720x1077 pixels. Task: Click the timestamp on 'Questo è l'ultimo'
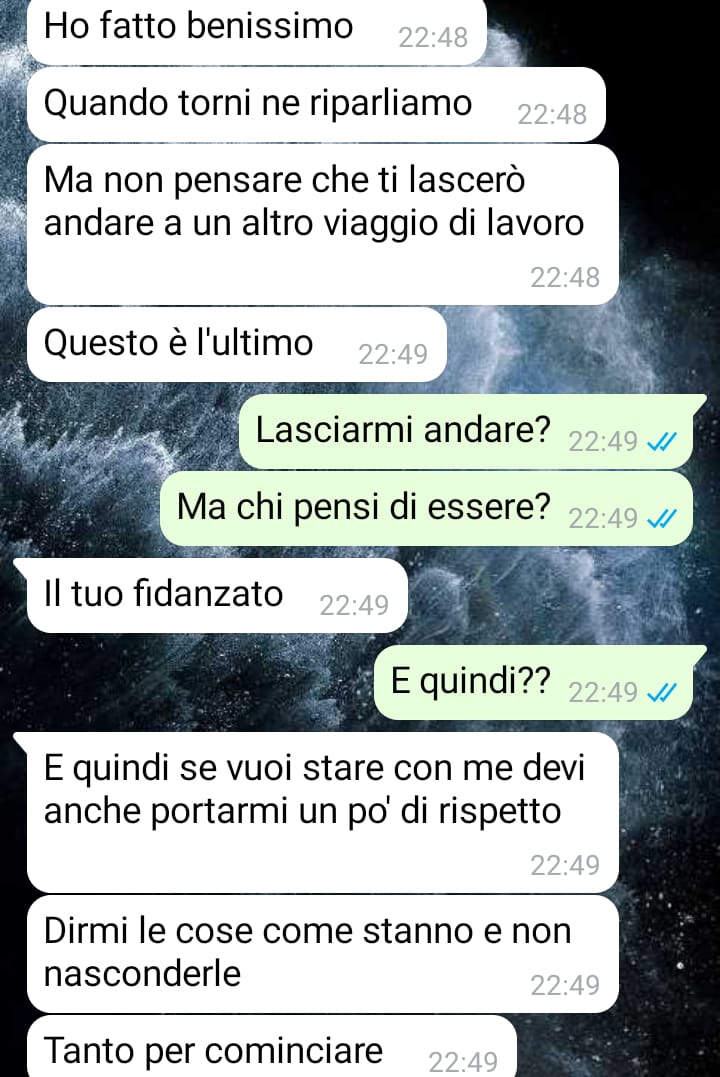coord(393,354)
